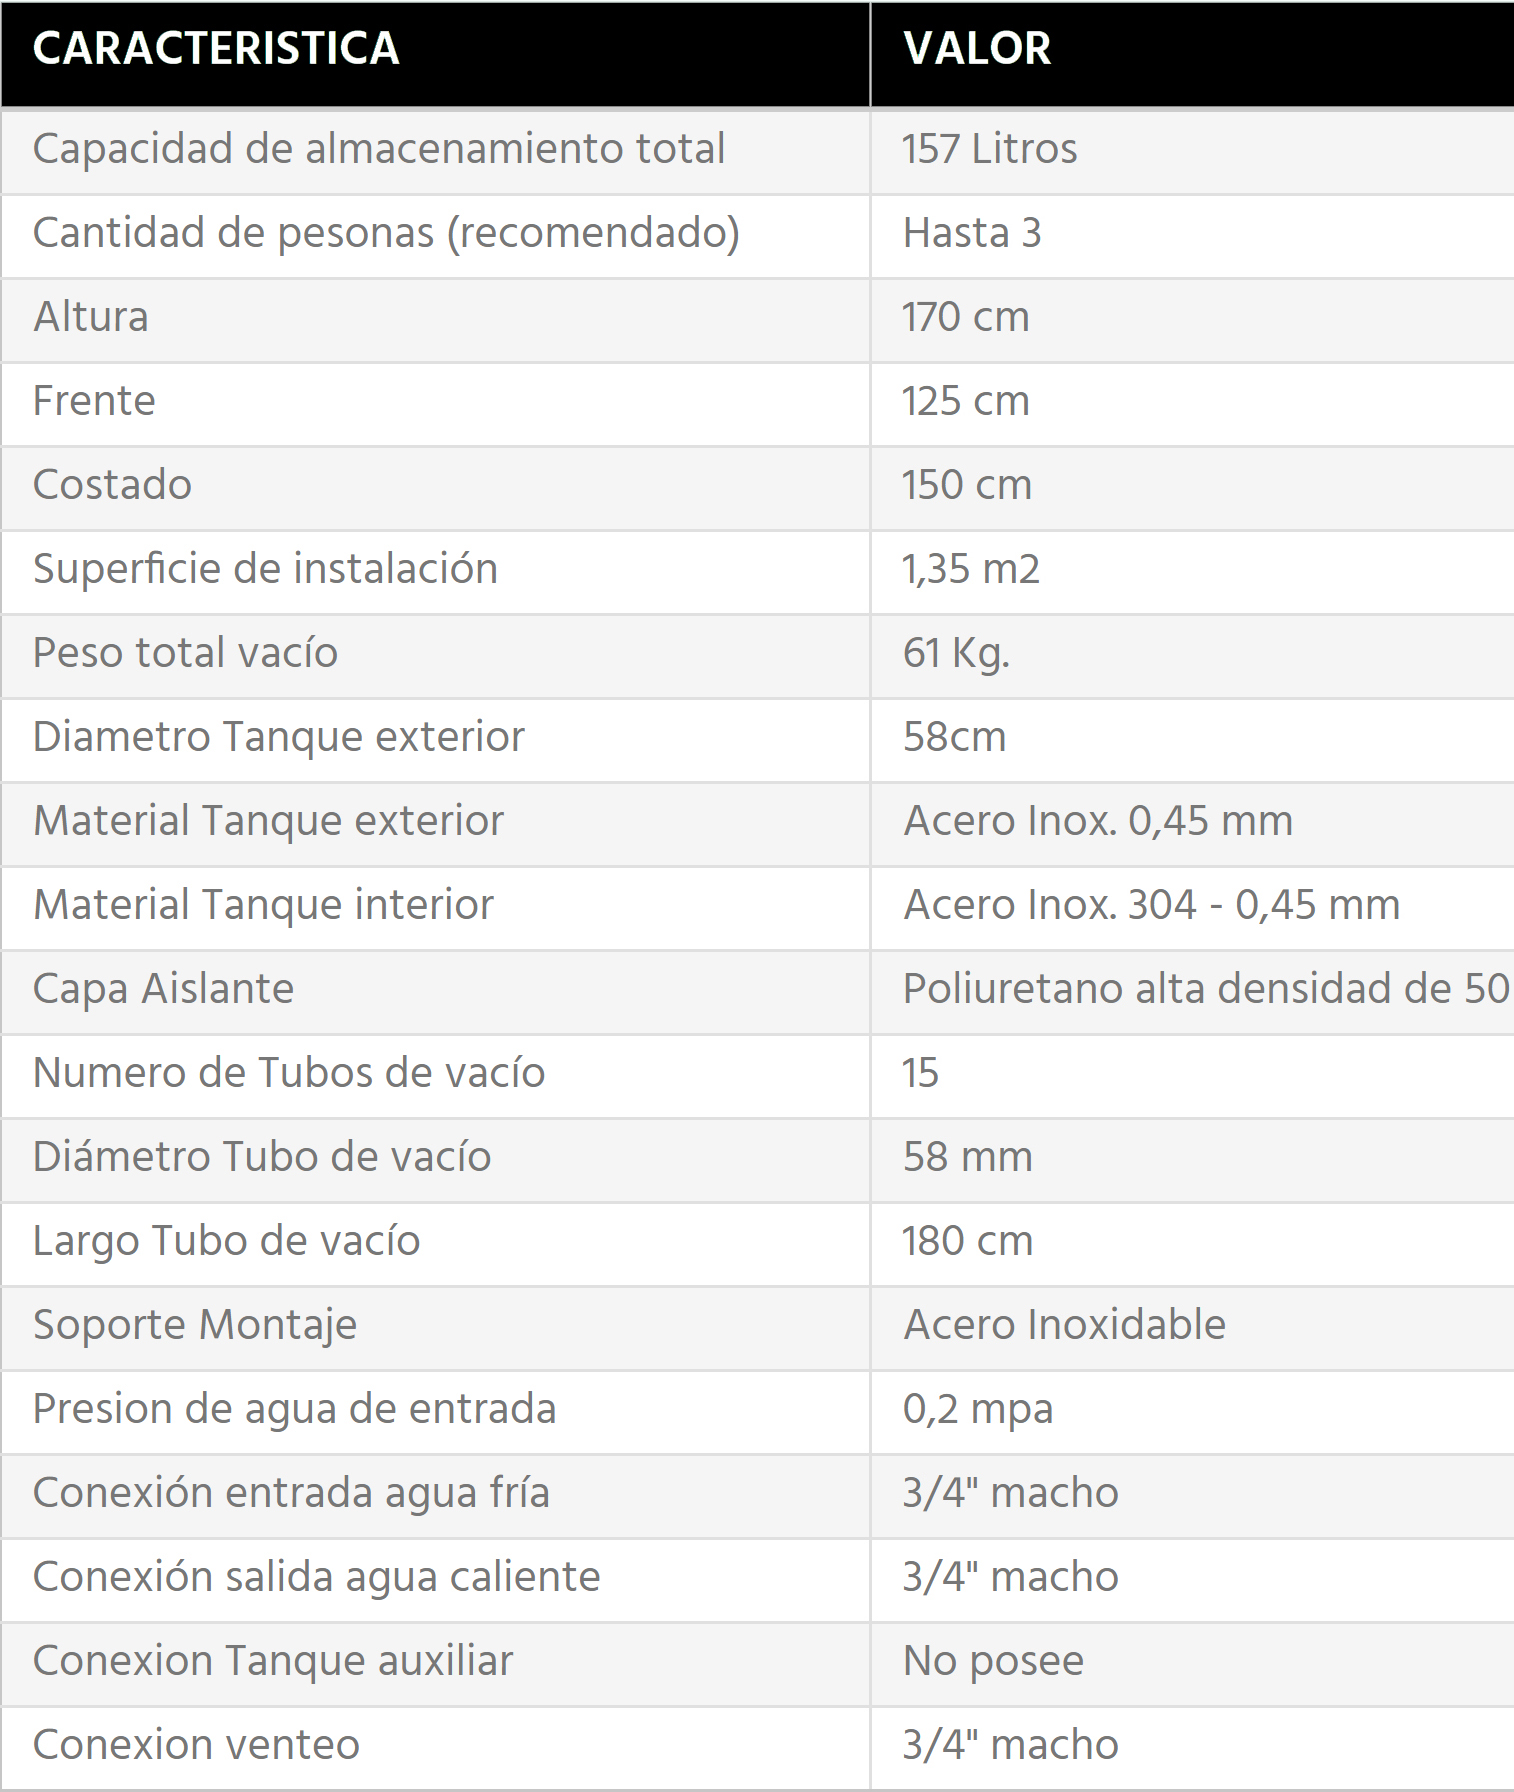Click the 1,35 m2 surface value
The width and height of the screenshot is (1514, 1792).
point(971,569)
